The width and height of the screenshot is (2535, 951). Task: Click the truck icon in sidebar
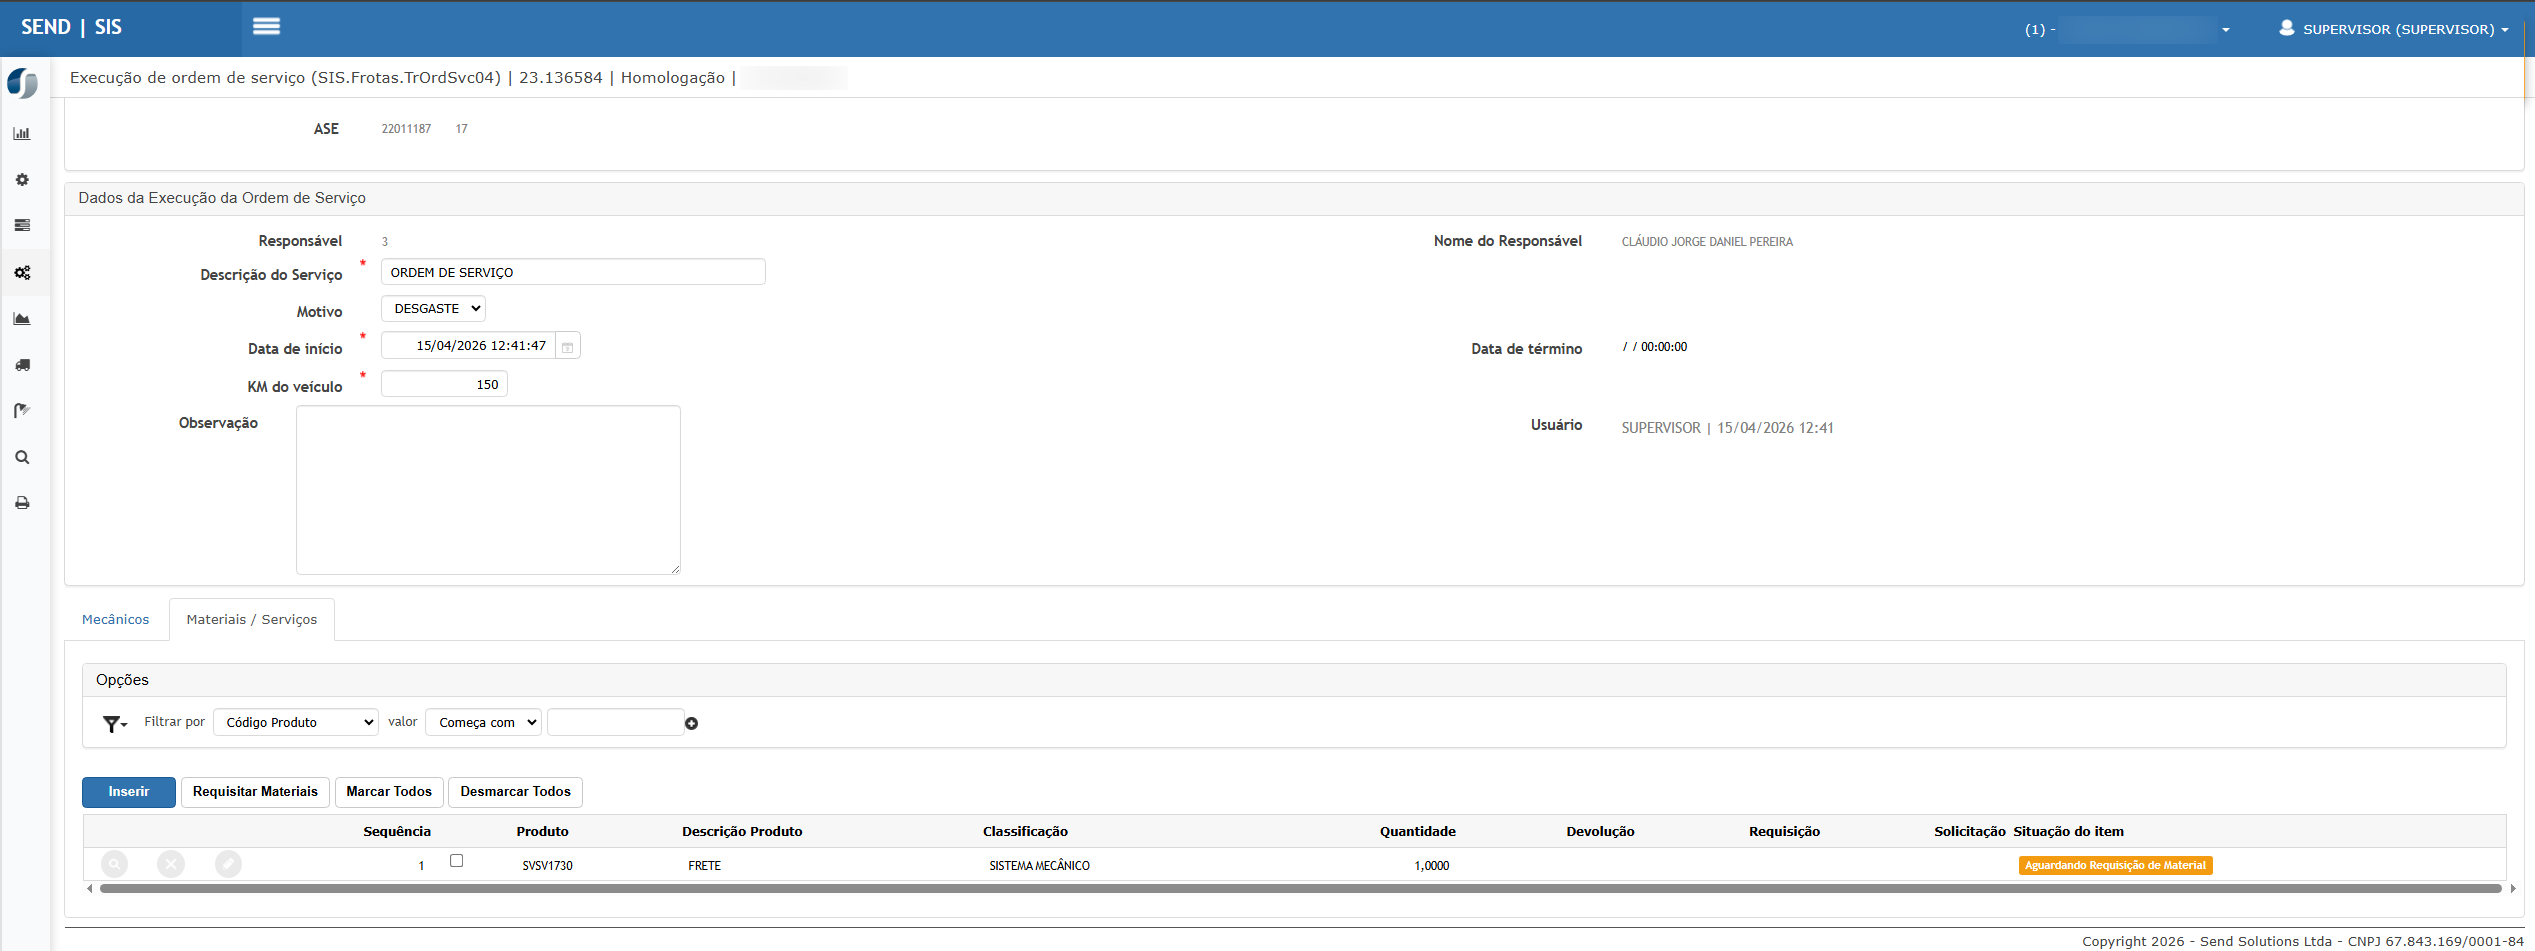(x=22, y=365)
